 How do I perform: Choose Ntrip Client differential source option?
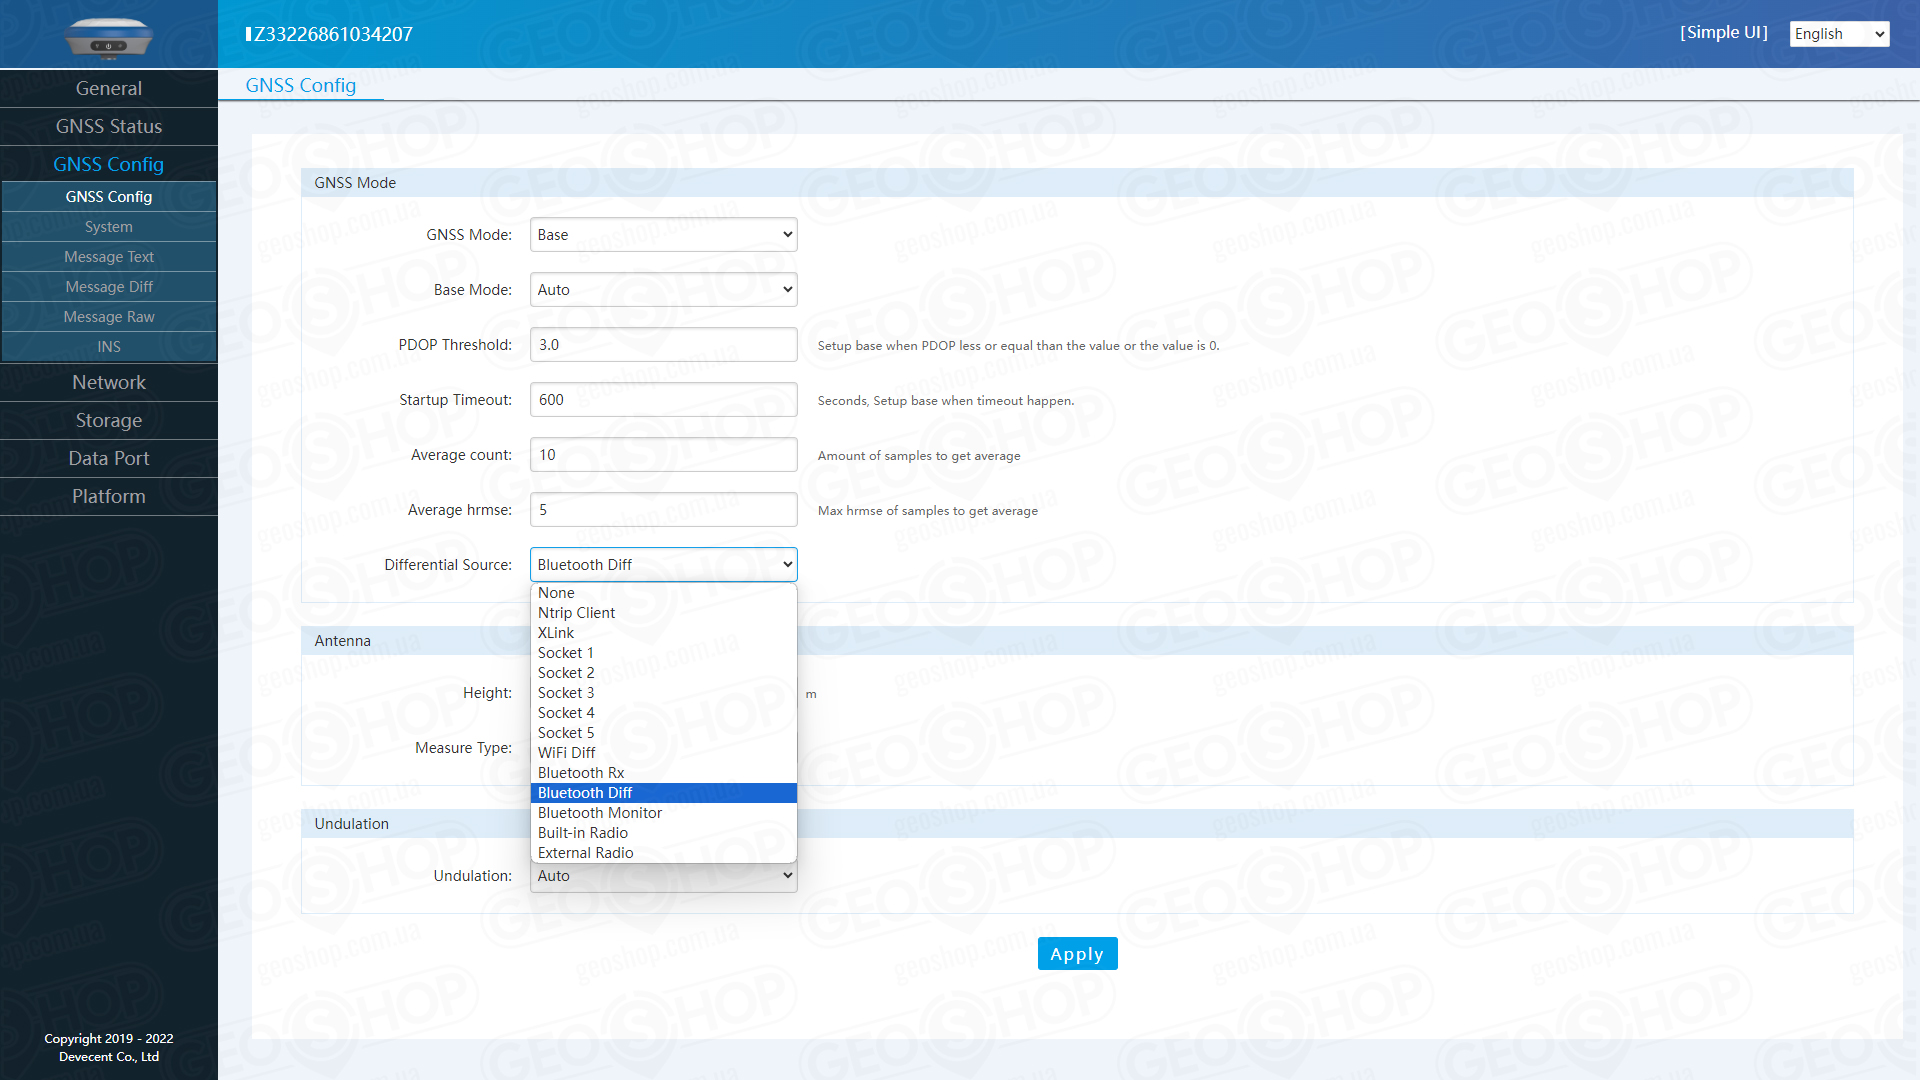(x=663, y=613)
